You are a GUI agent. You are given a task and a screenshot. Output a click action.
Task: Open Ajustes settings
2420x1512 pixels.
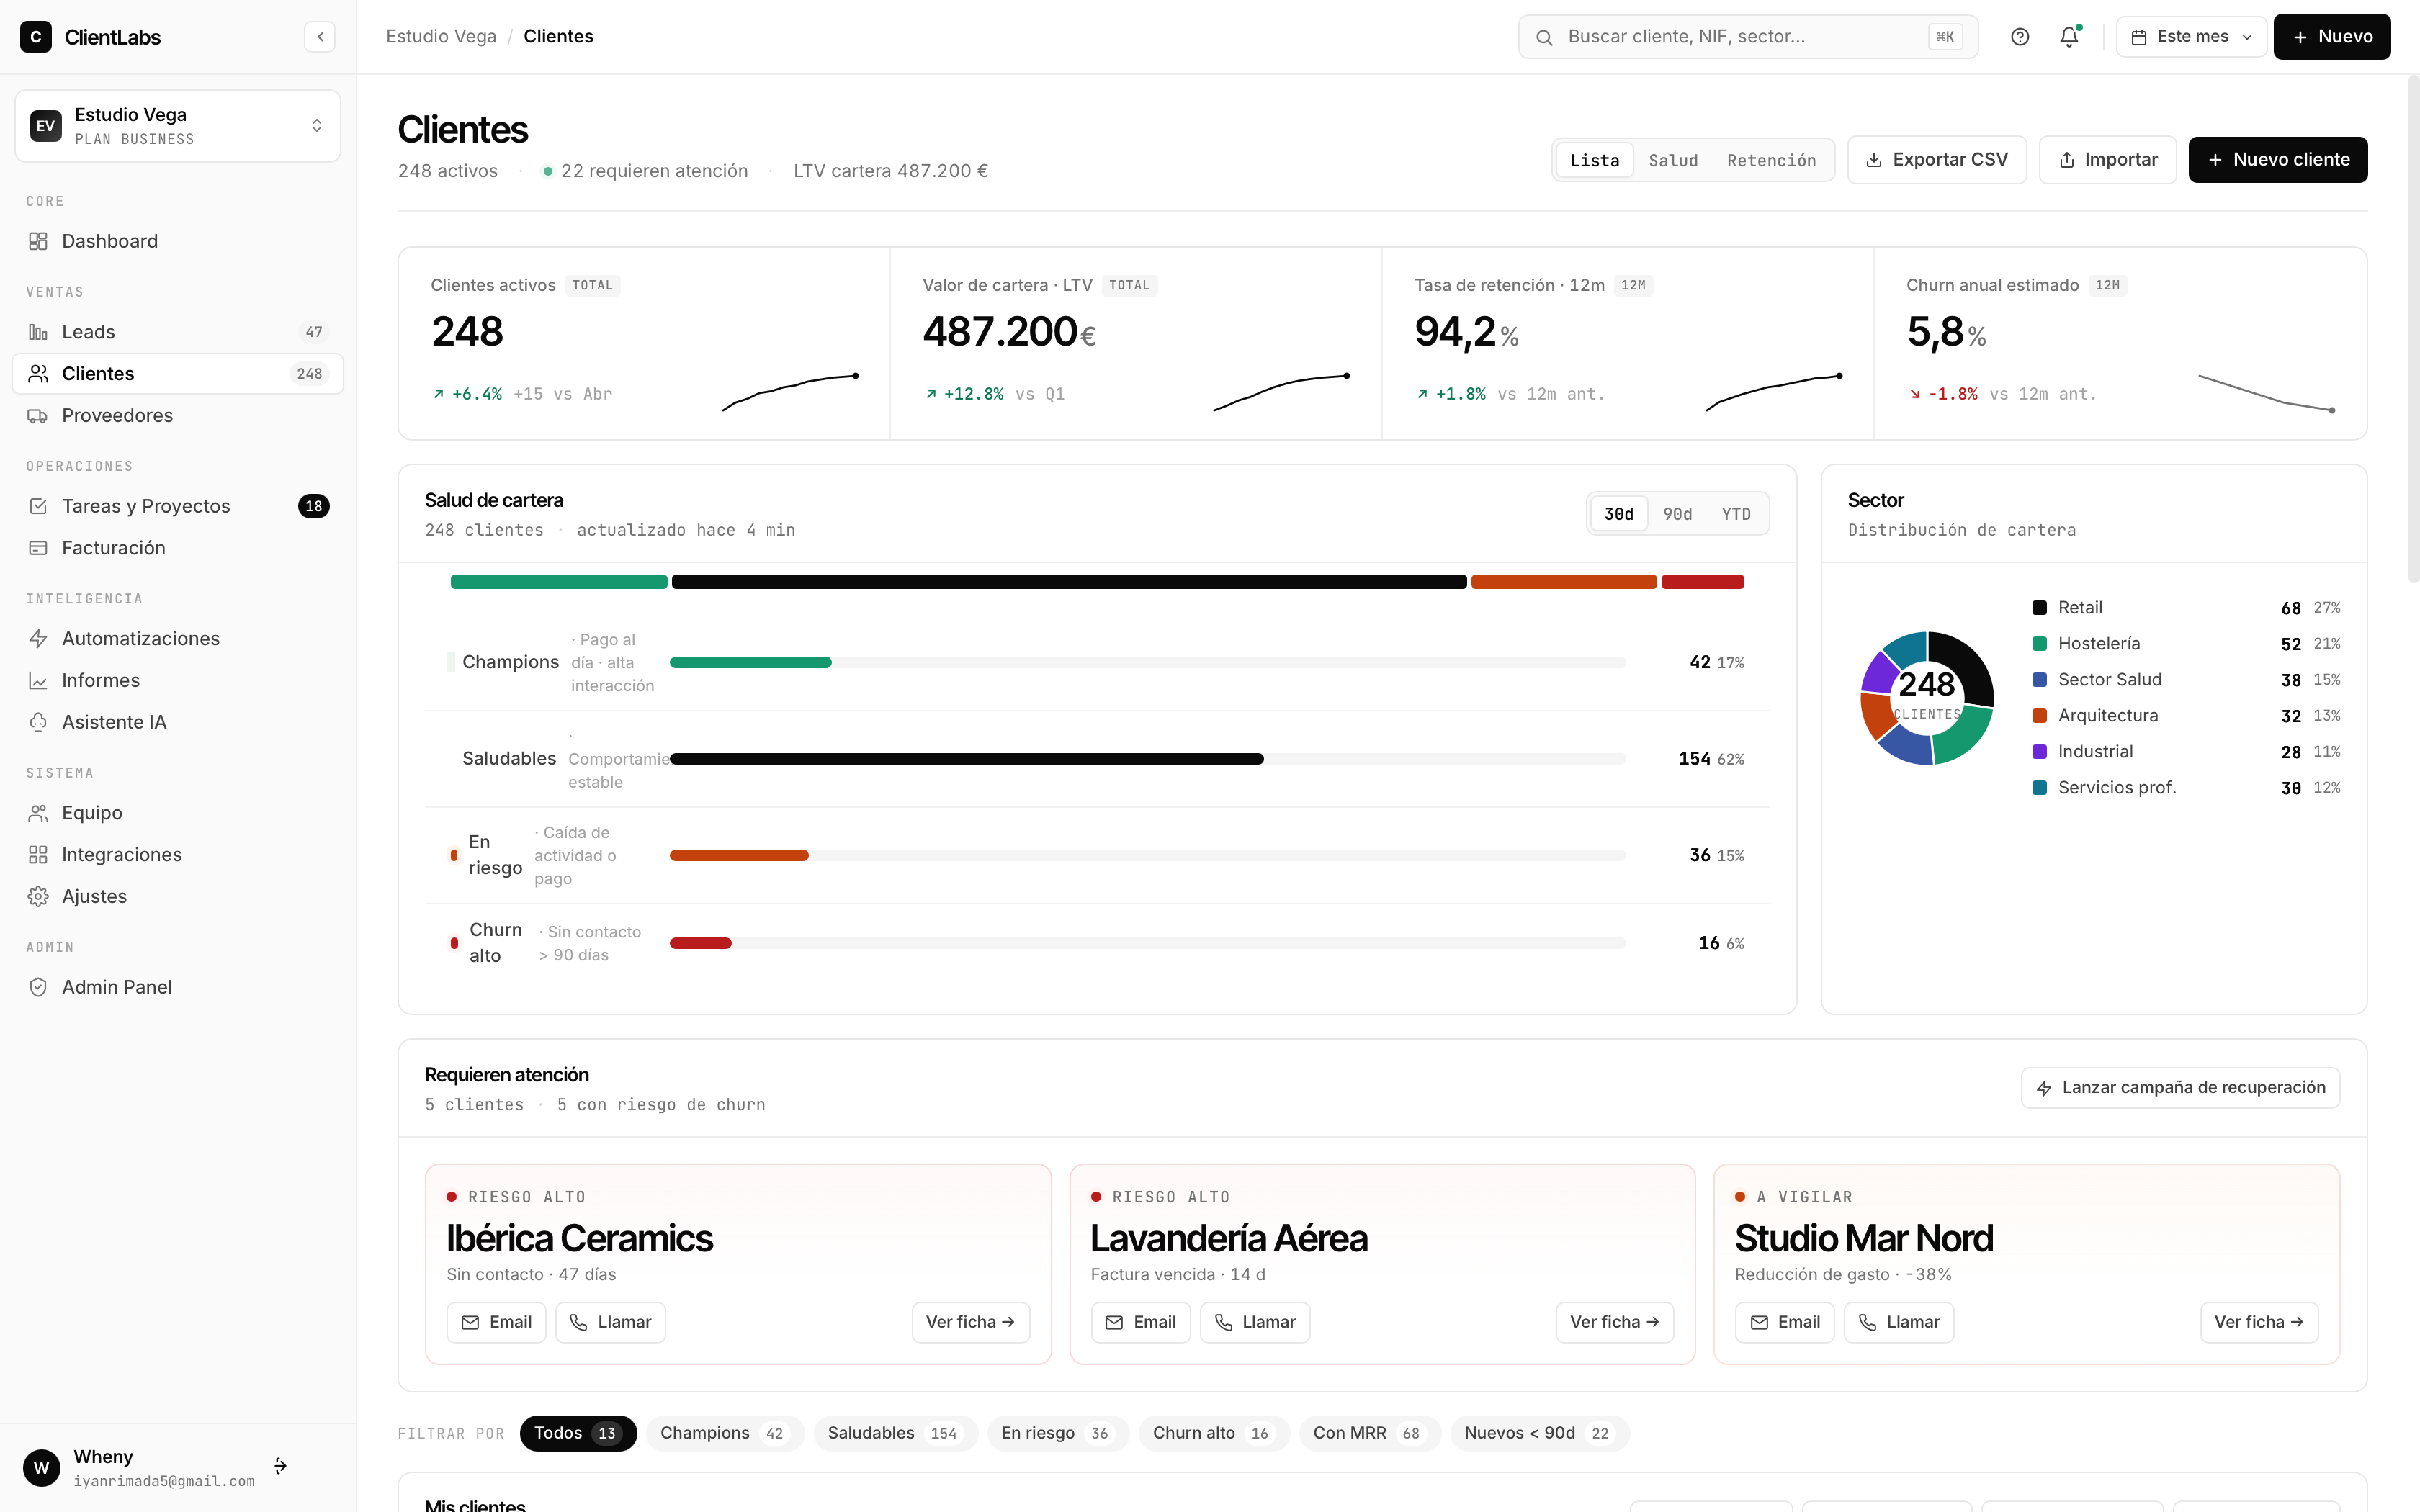click(x=178, y=897)
